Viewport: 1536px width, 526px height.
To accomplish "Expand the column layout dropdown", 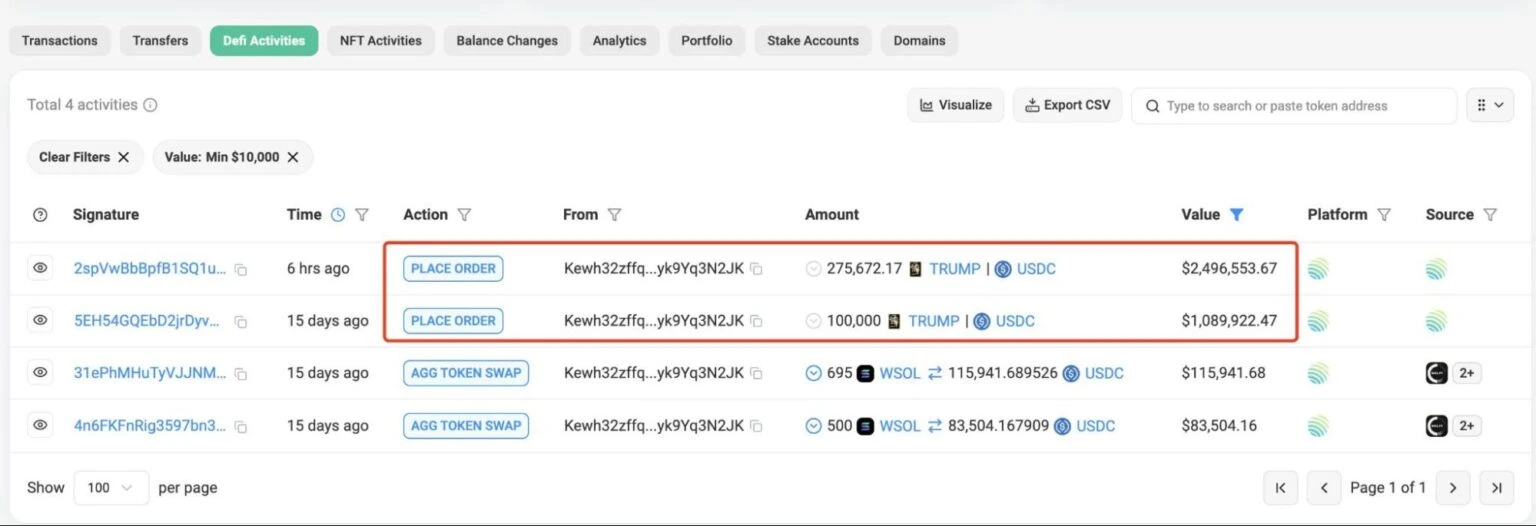I will coord(1489,105).
